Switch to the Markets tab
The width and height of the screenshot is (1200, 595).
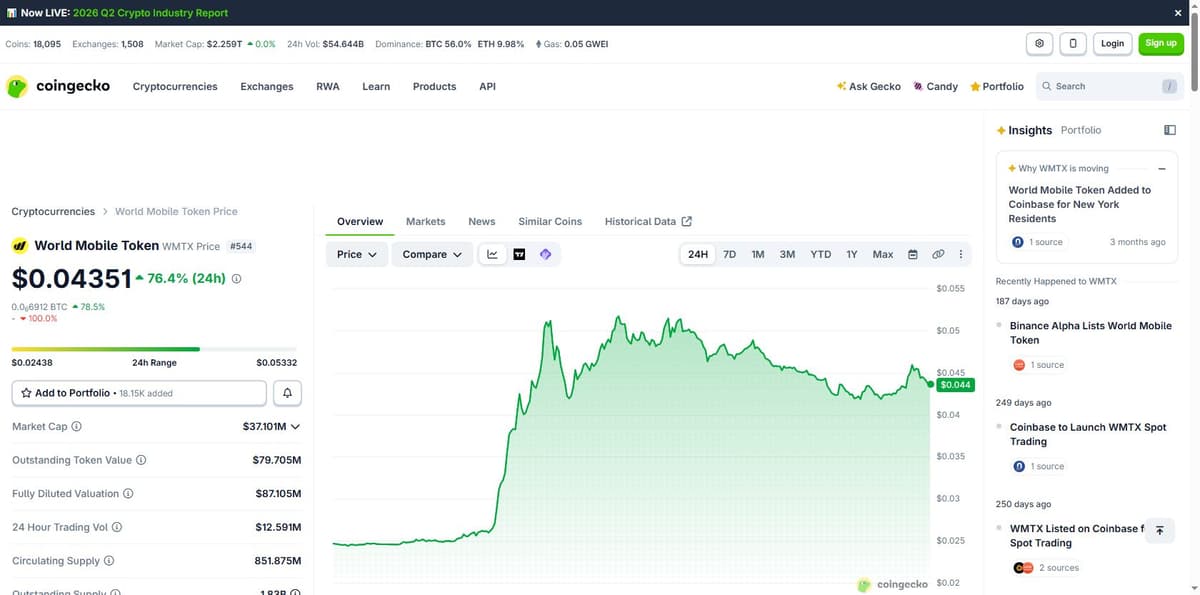tap(426, 222)
